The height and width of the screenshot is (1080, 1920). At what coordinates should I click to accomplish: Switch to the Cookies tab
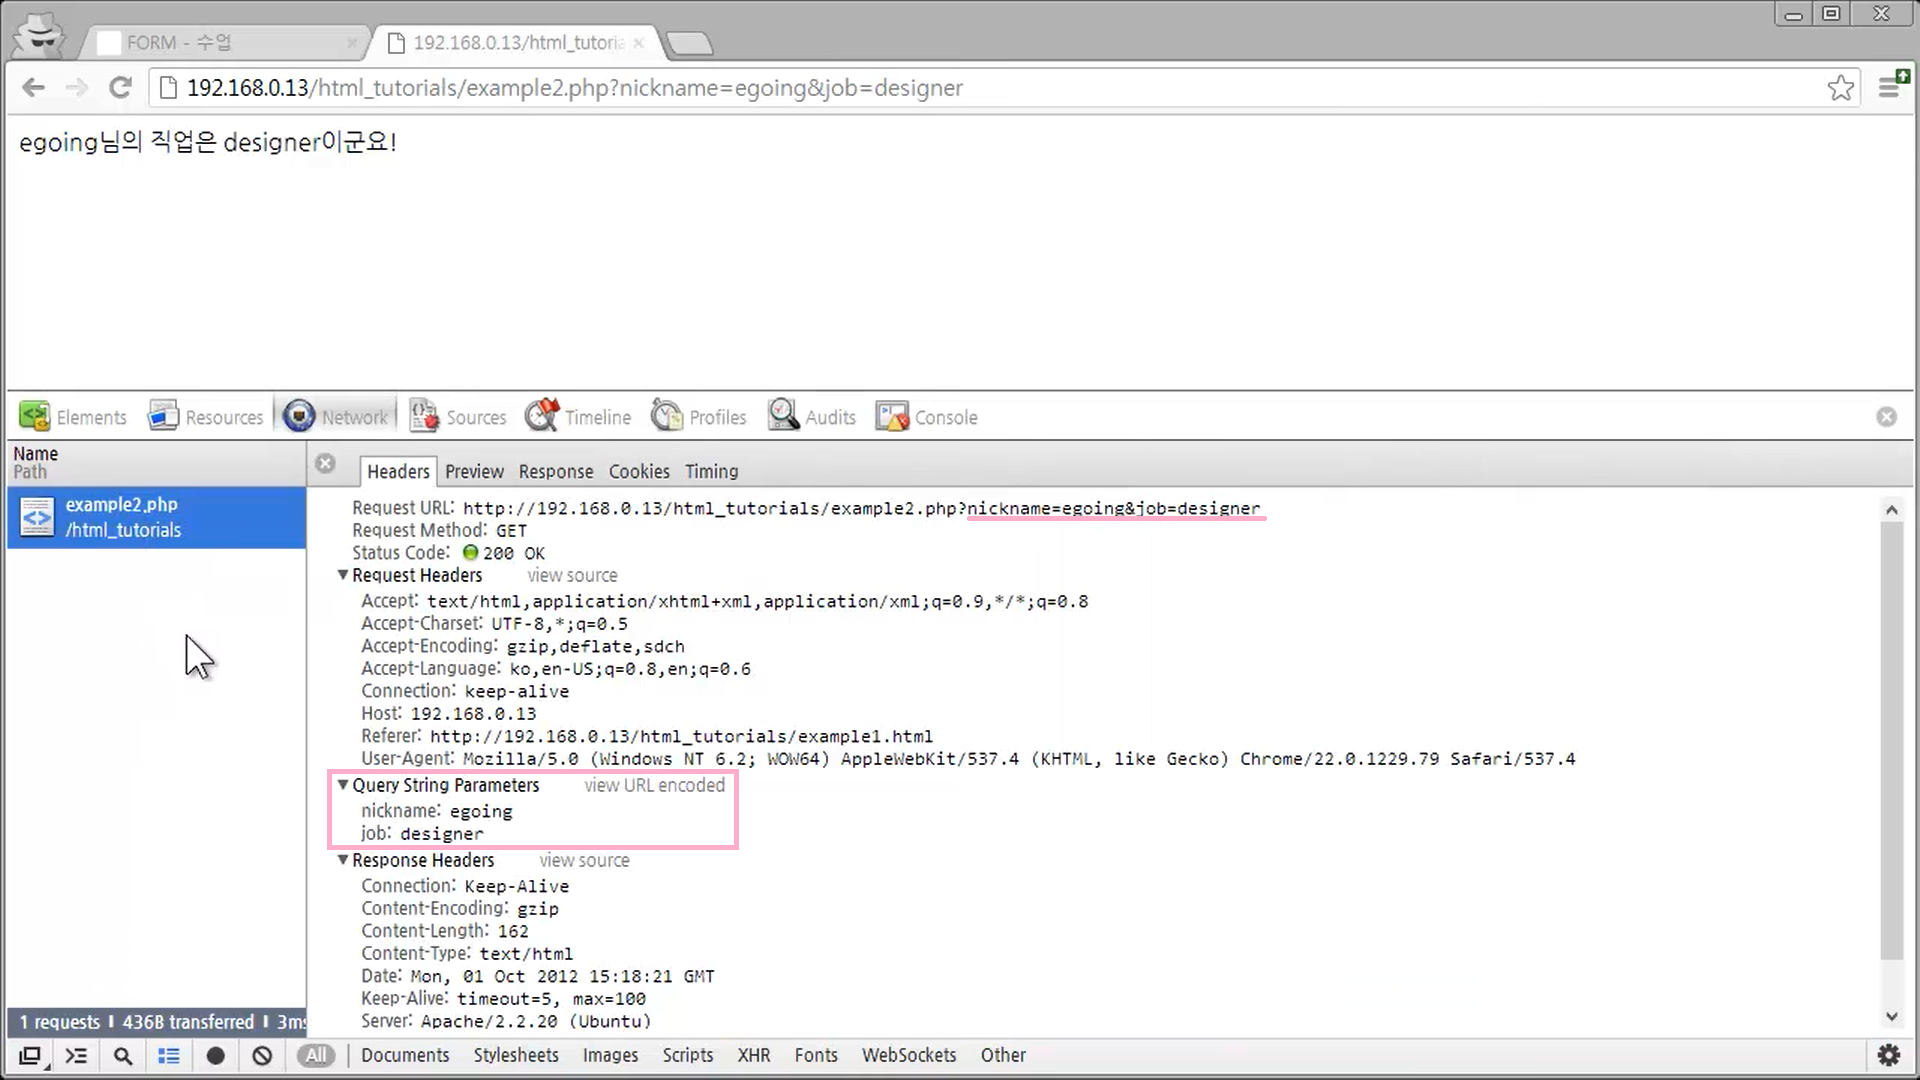638,471
